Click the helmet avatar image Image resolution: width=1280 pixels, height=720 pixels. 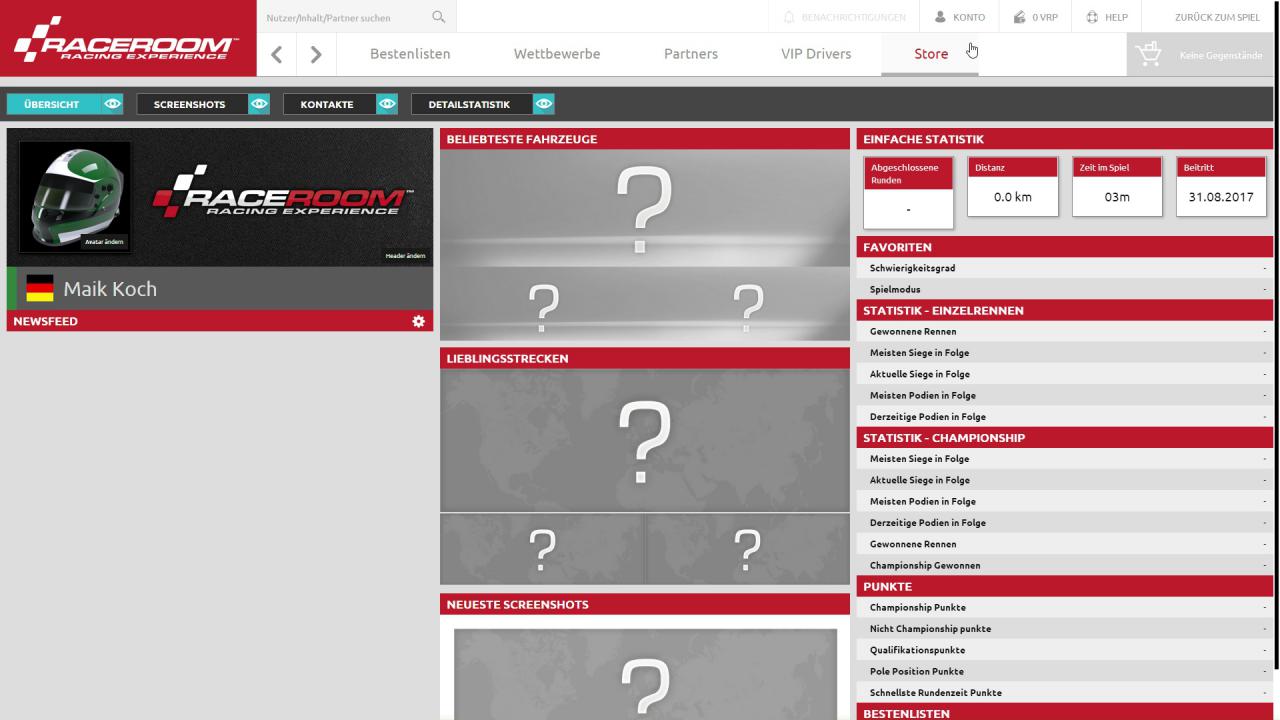(x=75, y=196)
